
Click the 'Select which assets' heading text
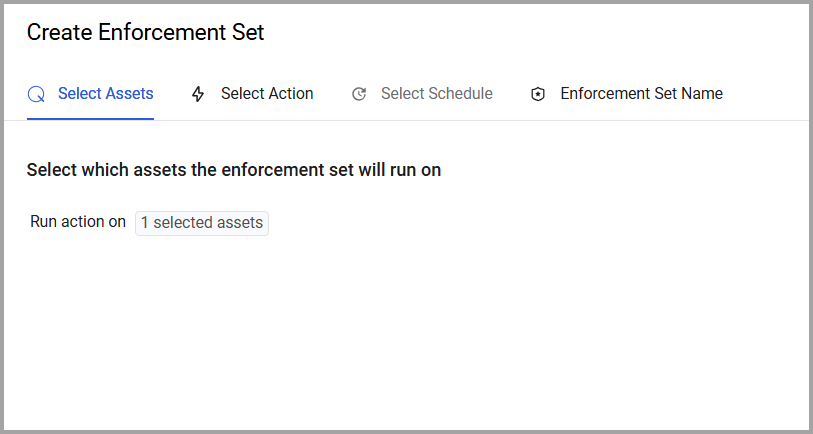pos(234,170)
